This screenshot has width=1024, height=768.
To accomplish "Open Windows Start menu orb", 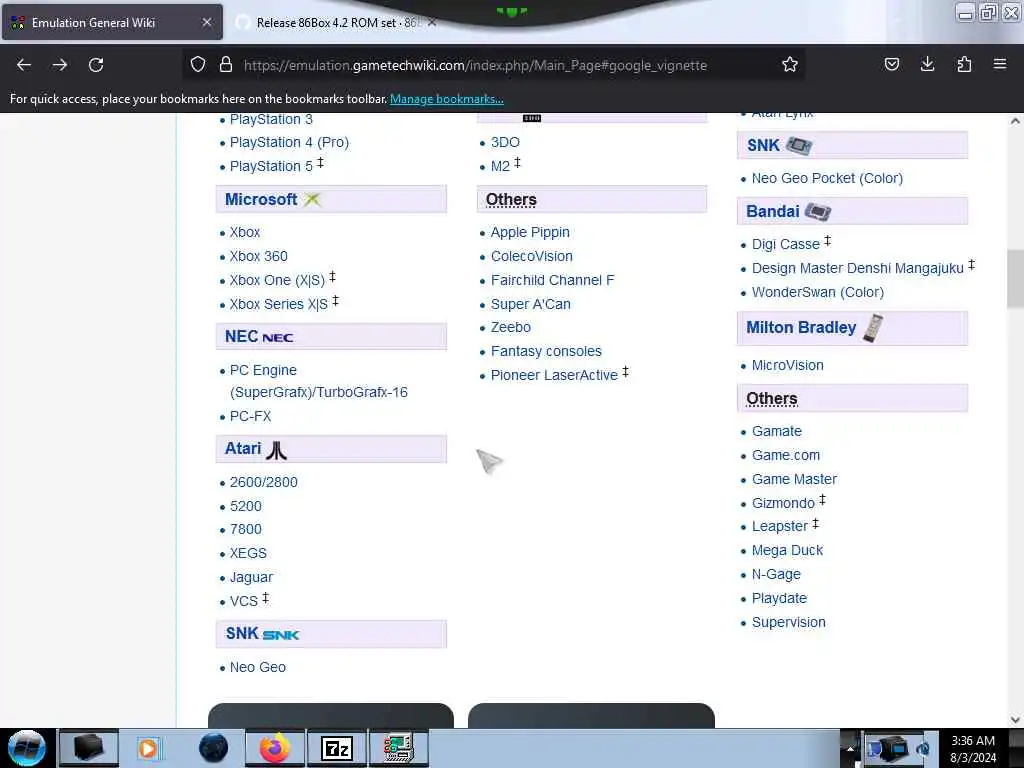I will tap(27, 748).
